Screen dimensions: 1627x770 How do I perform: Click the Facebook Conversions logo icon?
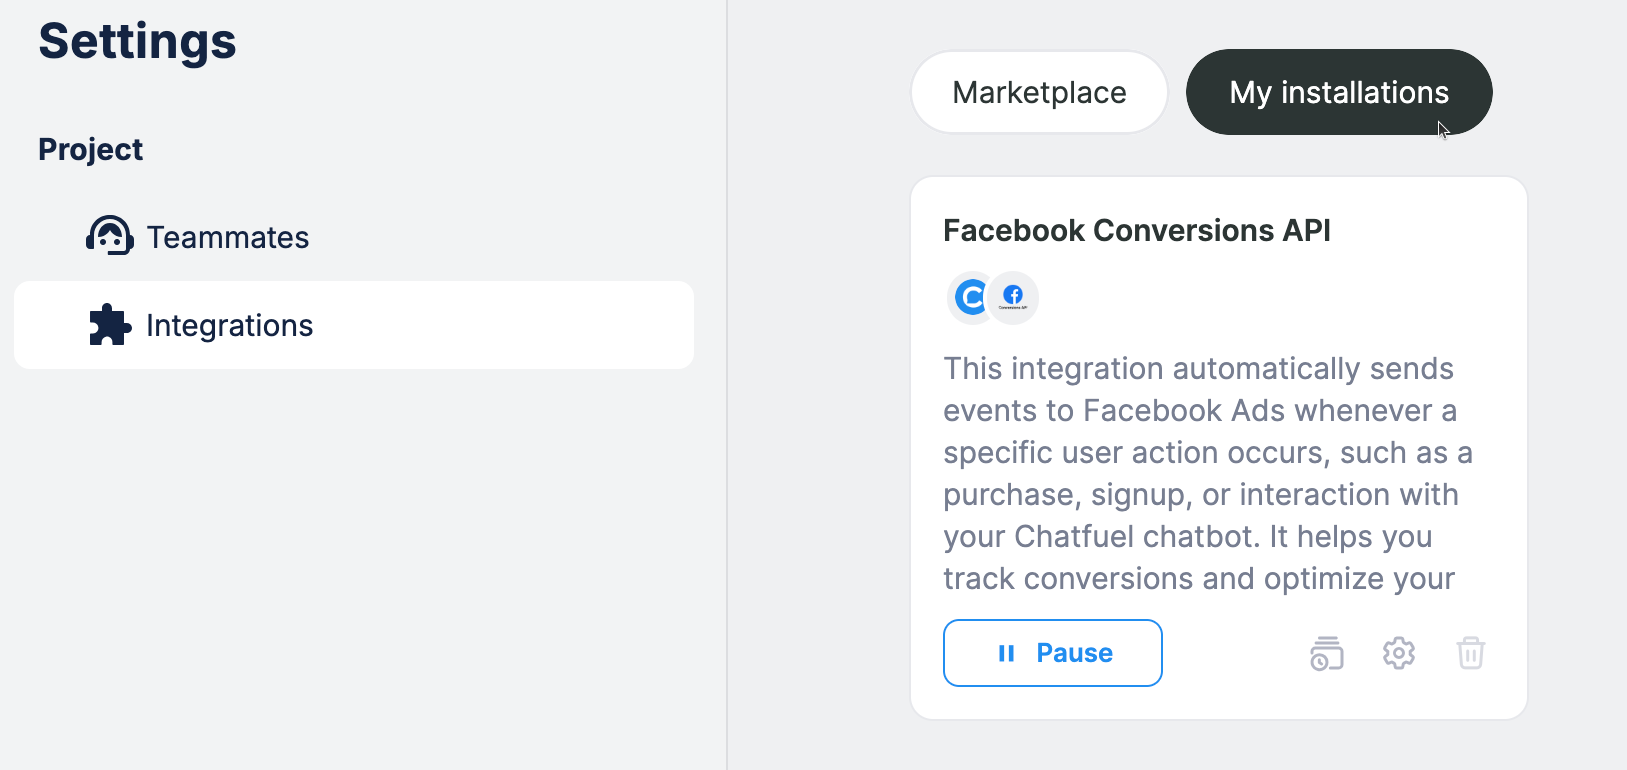1013,297
